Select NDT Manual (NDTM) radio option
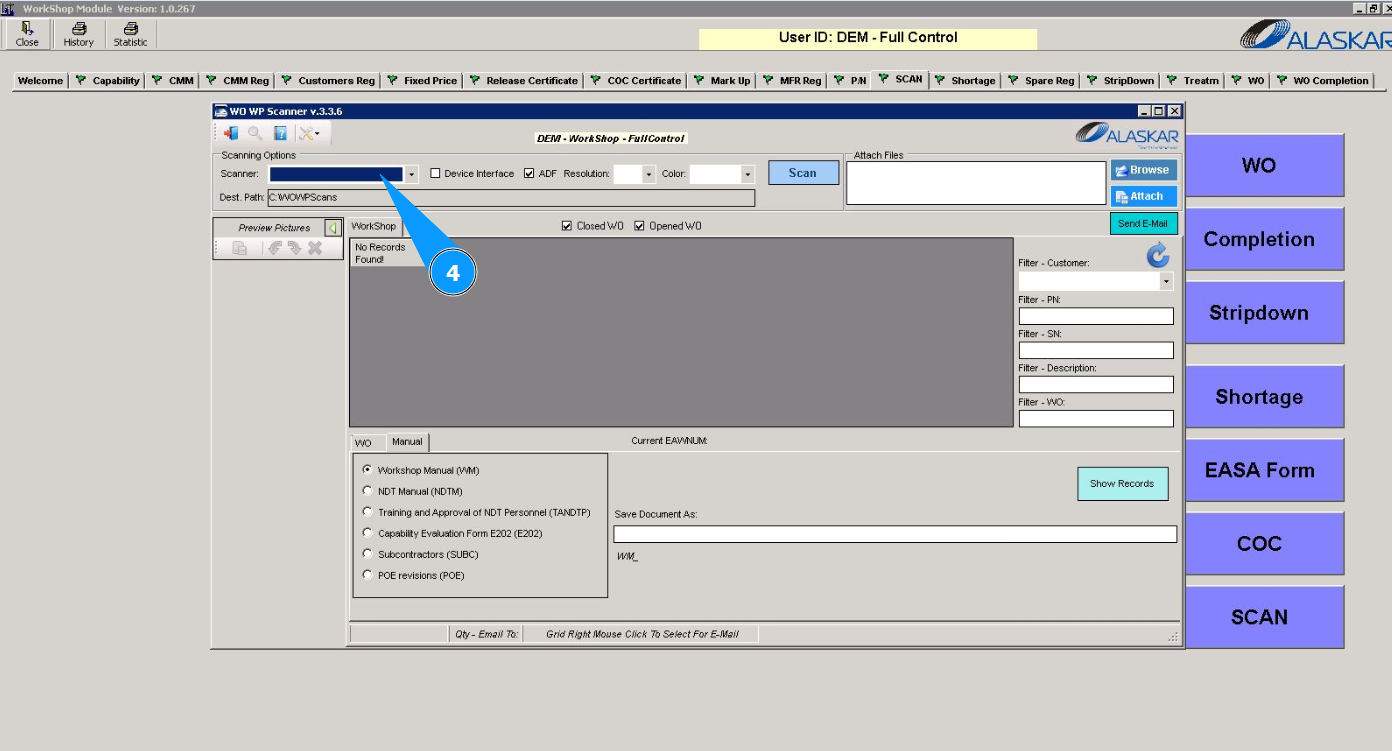1392x751 pixels. (x=367, y=491)
